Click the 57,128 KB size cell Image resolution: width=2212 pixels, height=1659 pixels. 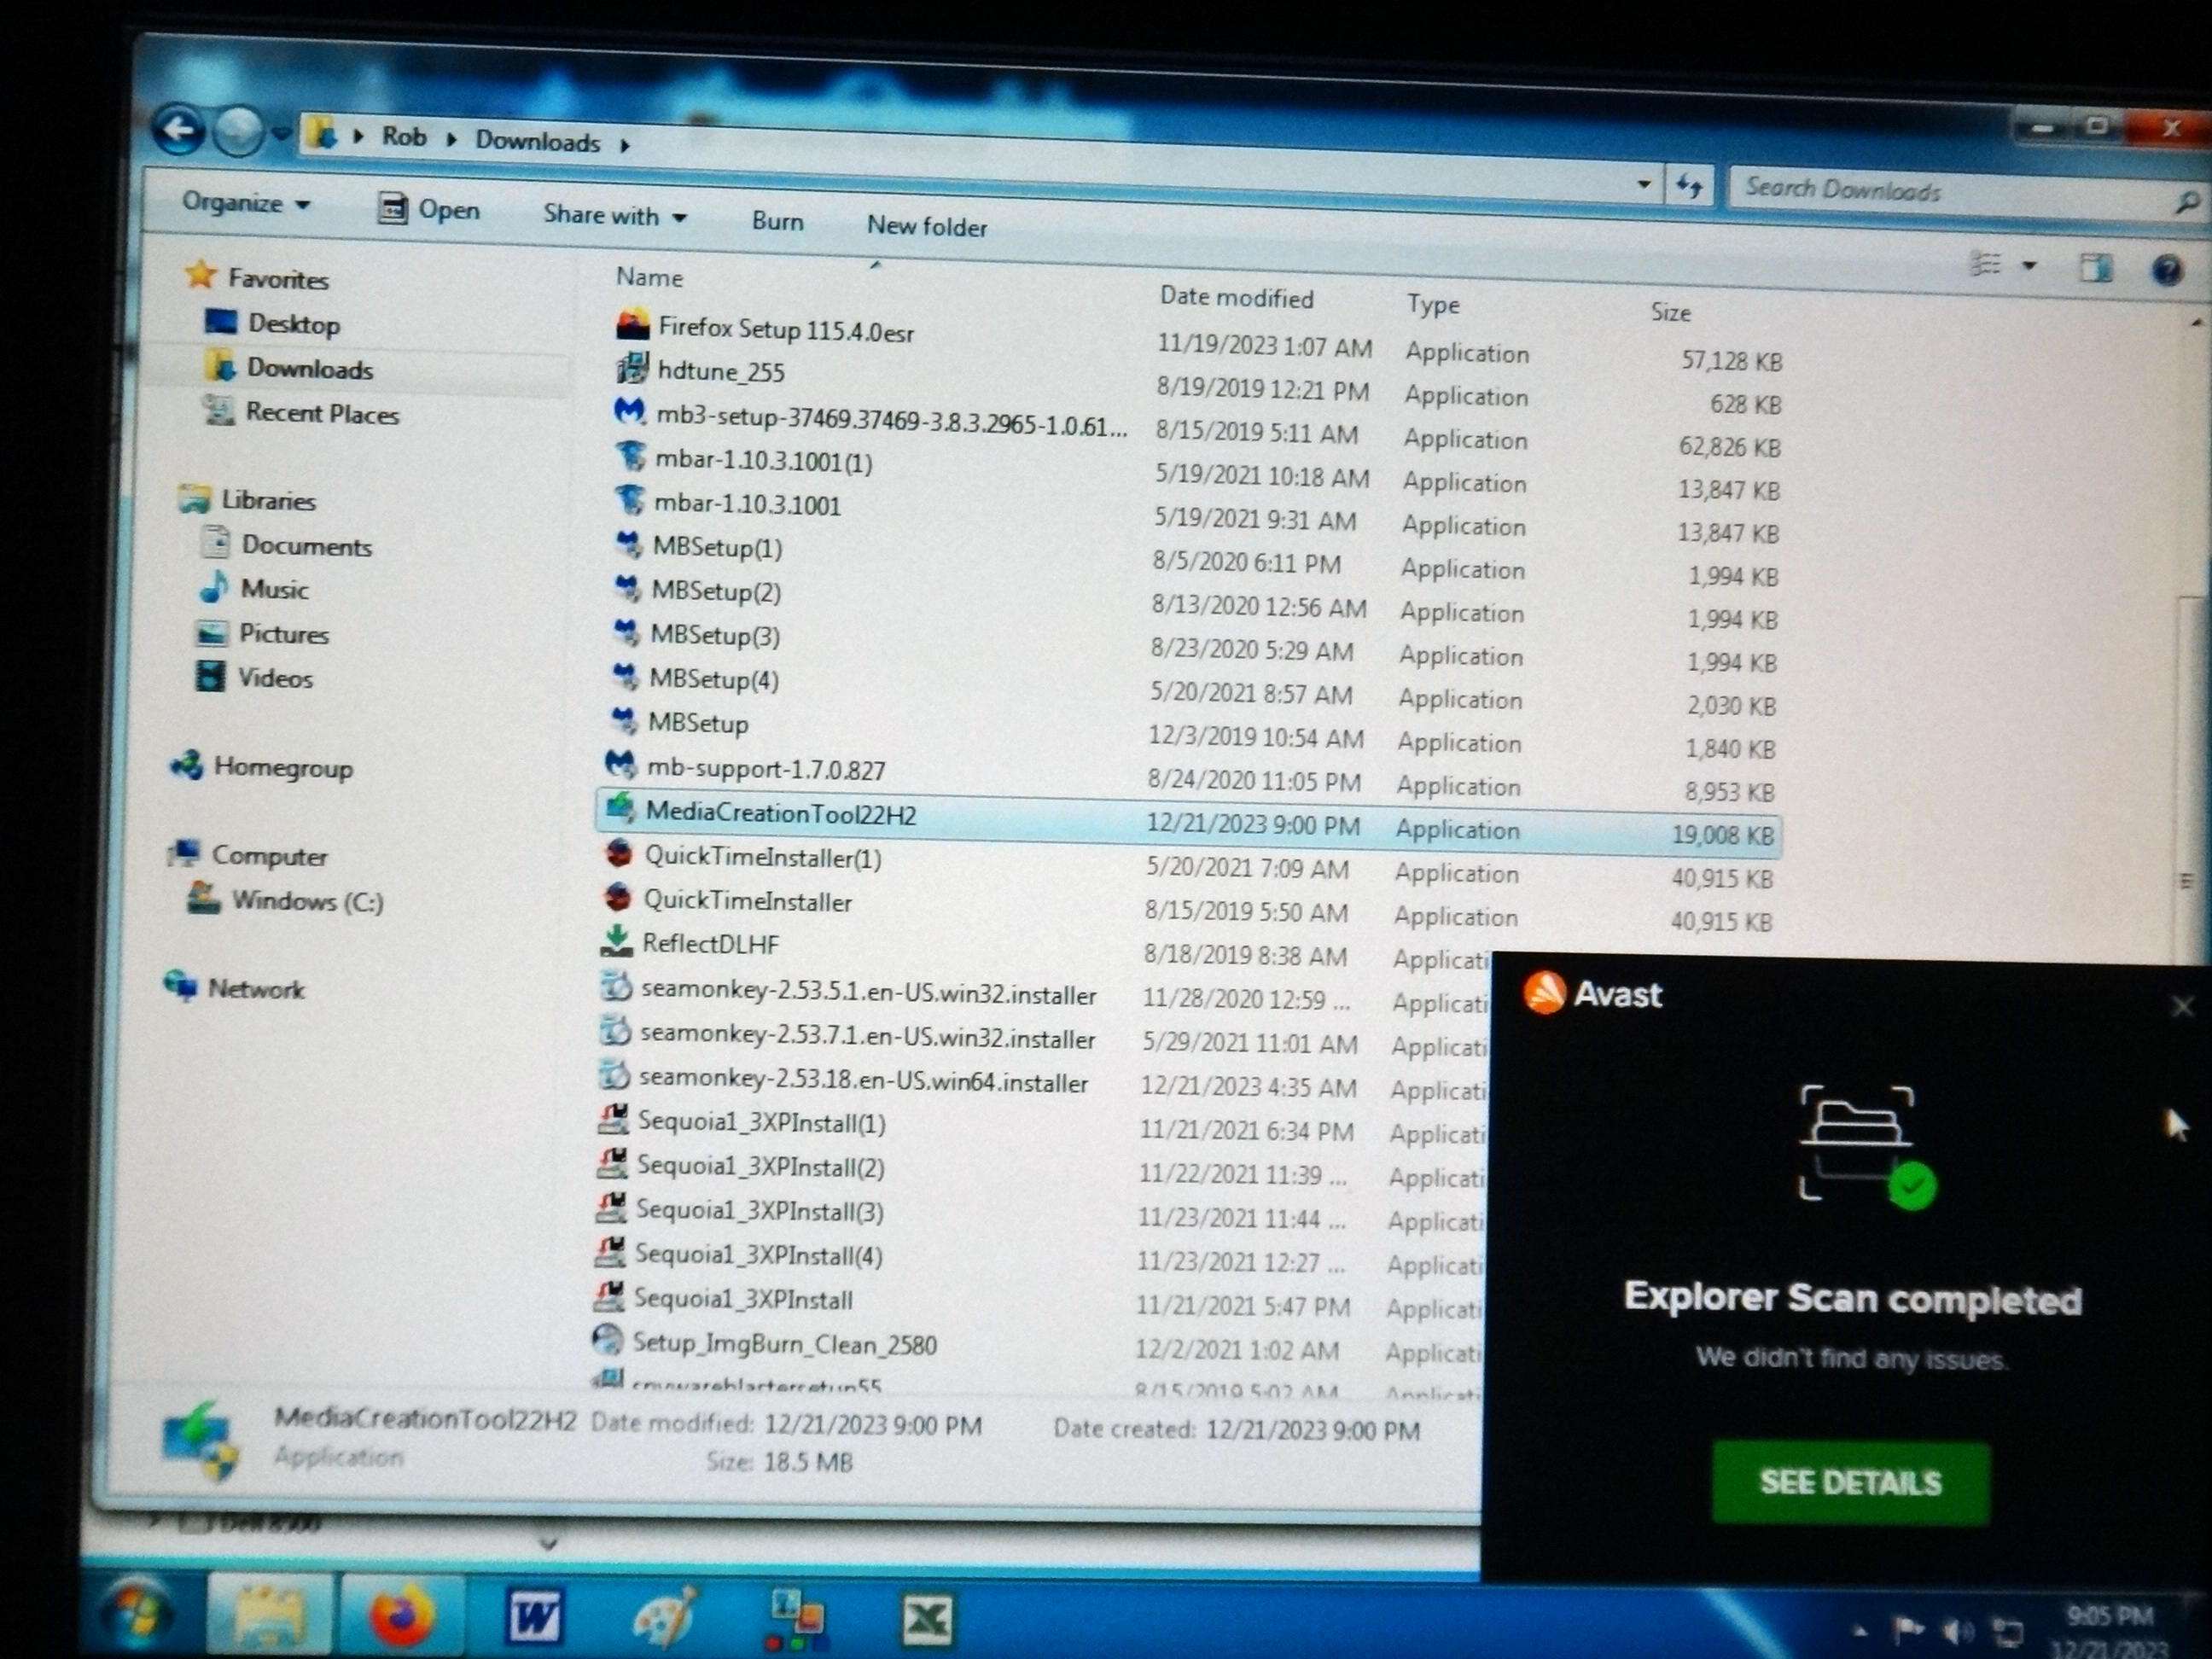point(1731,360)
